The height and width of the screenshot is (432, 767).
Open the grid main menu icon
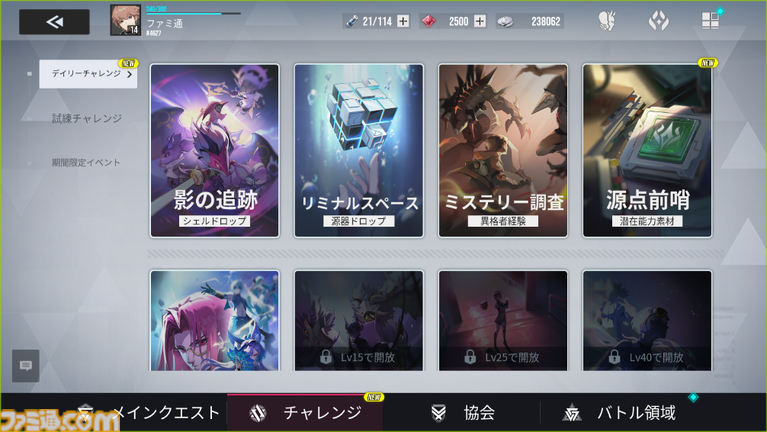point(710,21)
